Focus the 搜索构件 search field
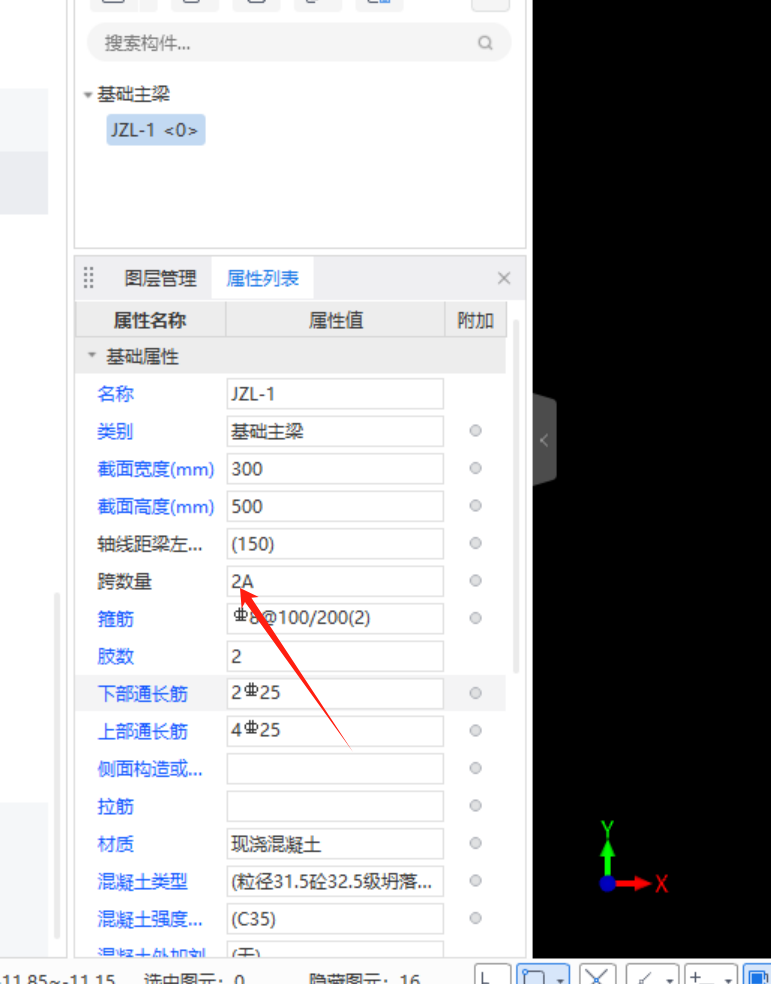771x984 pixels. (299, 43)
